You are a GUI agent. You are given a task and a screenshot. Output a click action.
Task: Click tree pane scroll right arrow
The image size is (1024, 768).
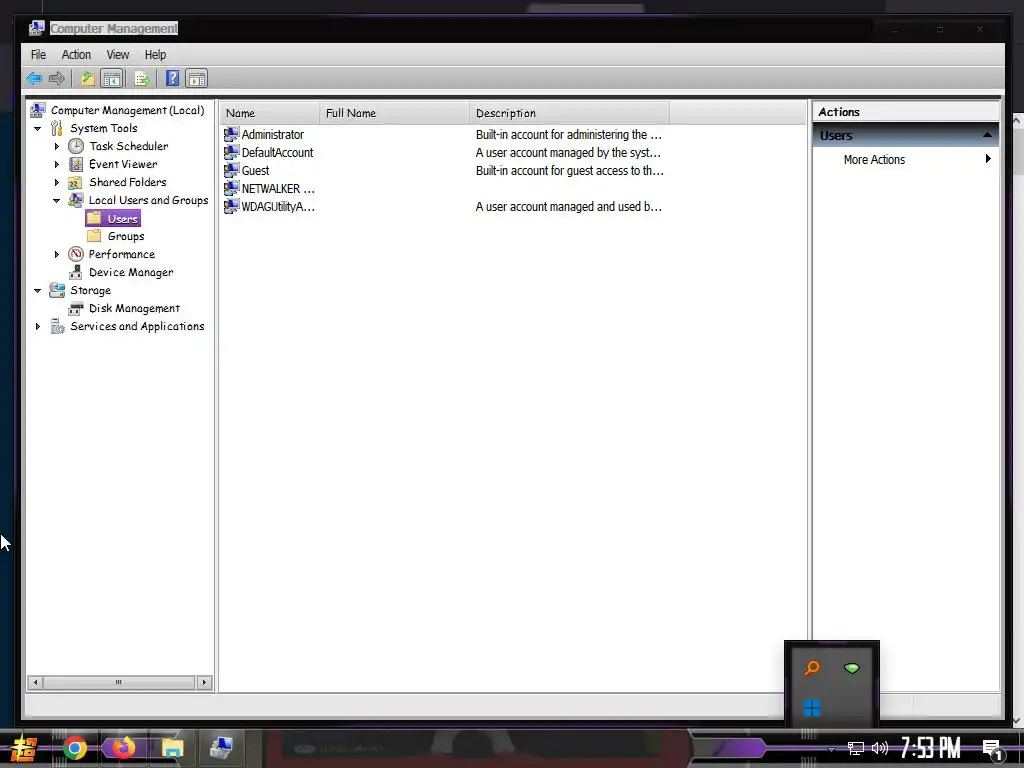(x=204, y=682)
